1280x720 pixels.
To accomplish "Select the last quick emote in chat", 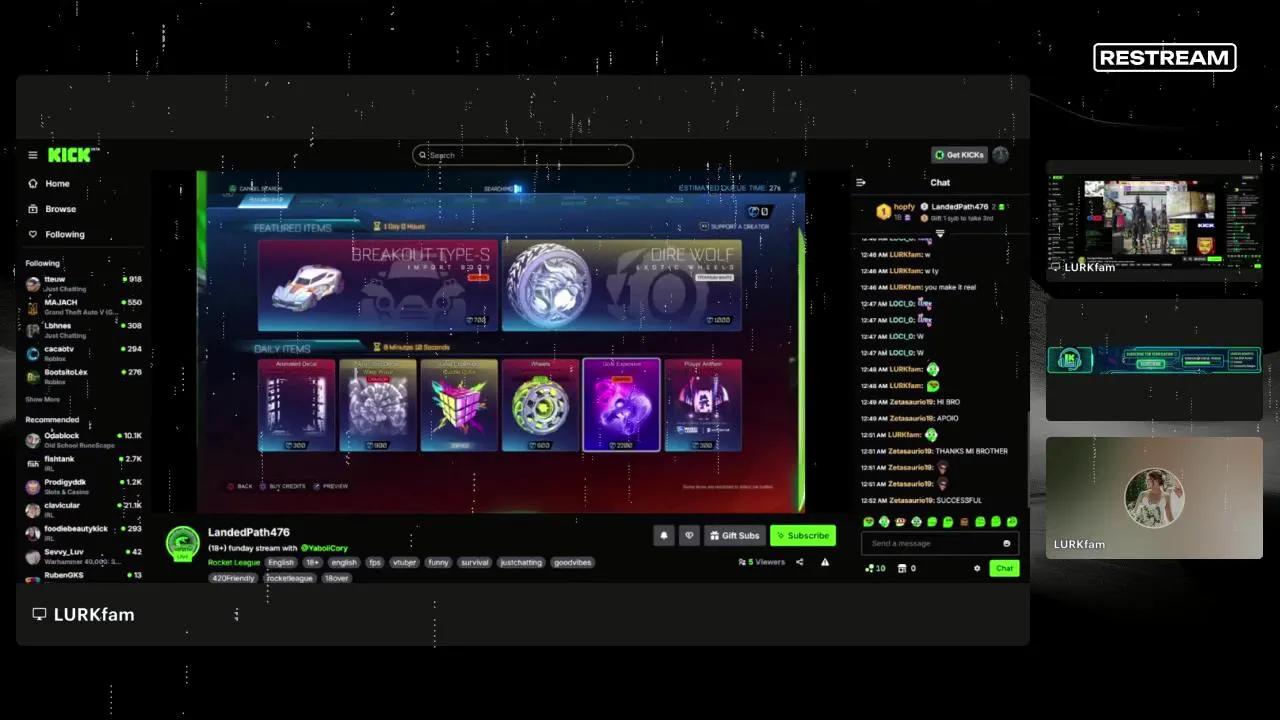I will 1012,522.
